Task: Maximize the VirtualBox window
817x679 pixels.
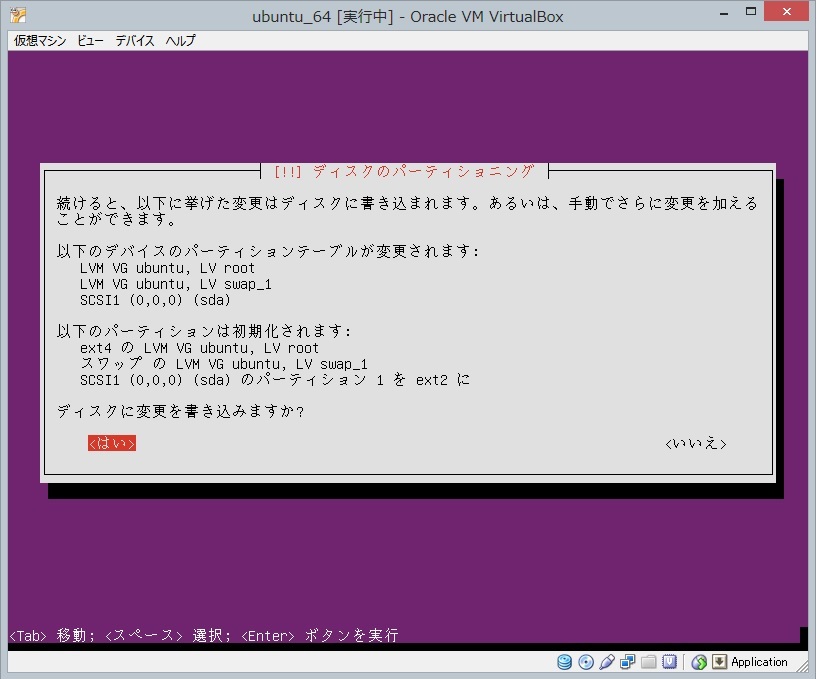Action: pyautogui.click(x=750, y=11)
